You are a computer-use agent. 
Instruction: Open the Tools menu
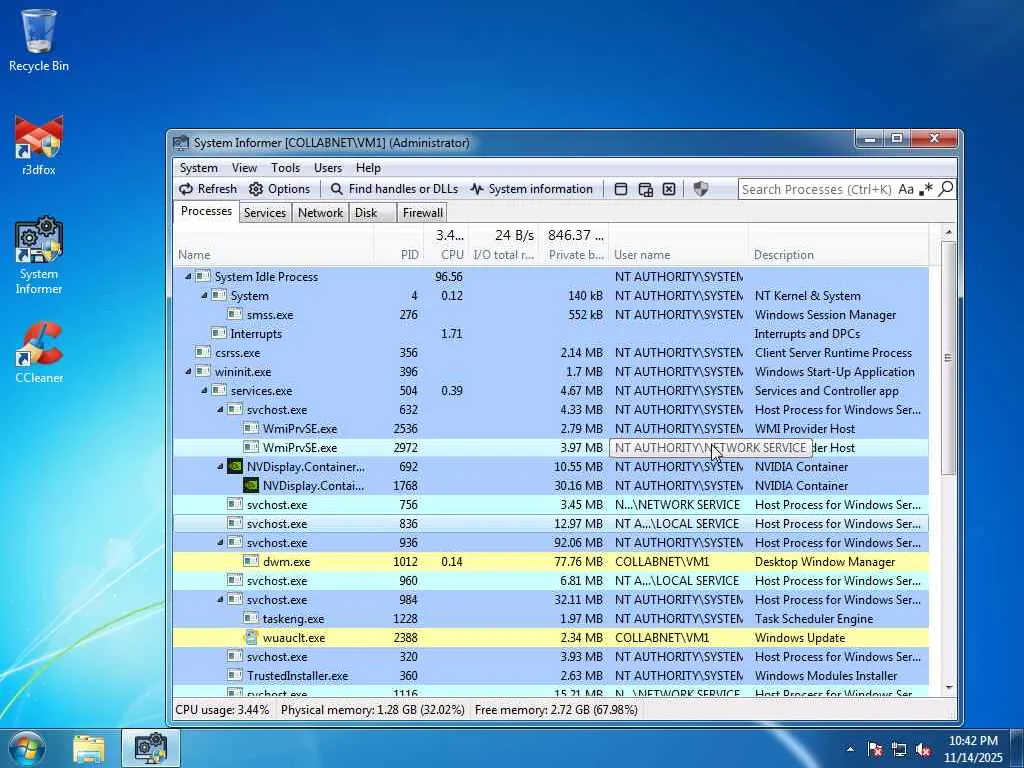(x=285, y=168)
